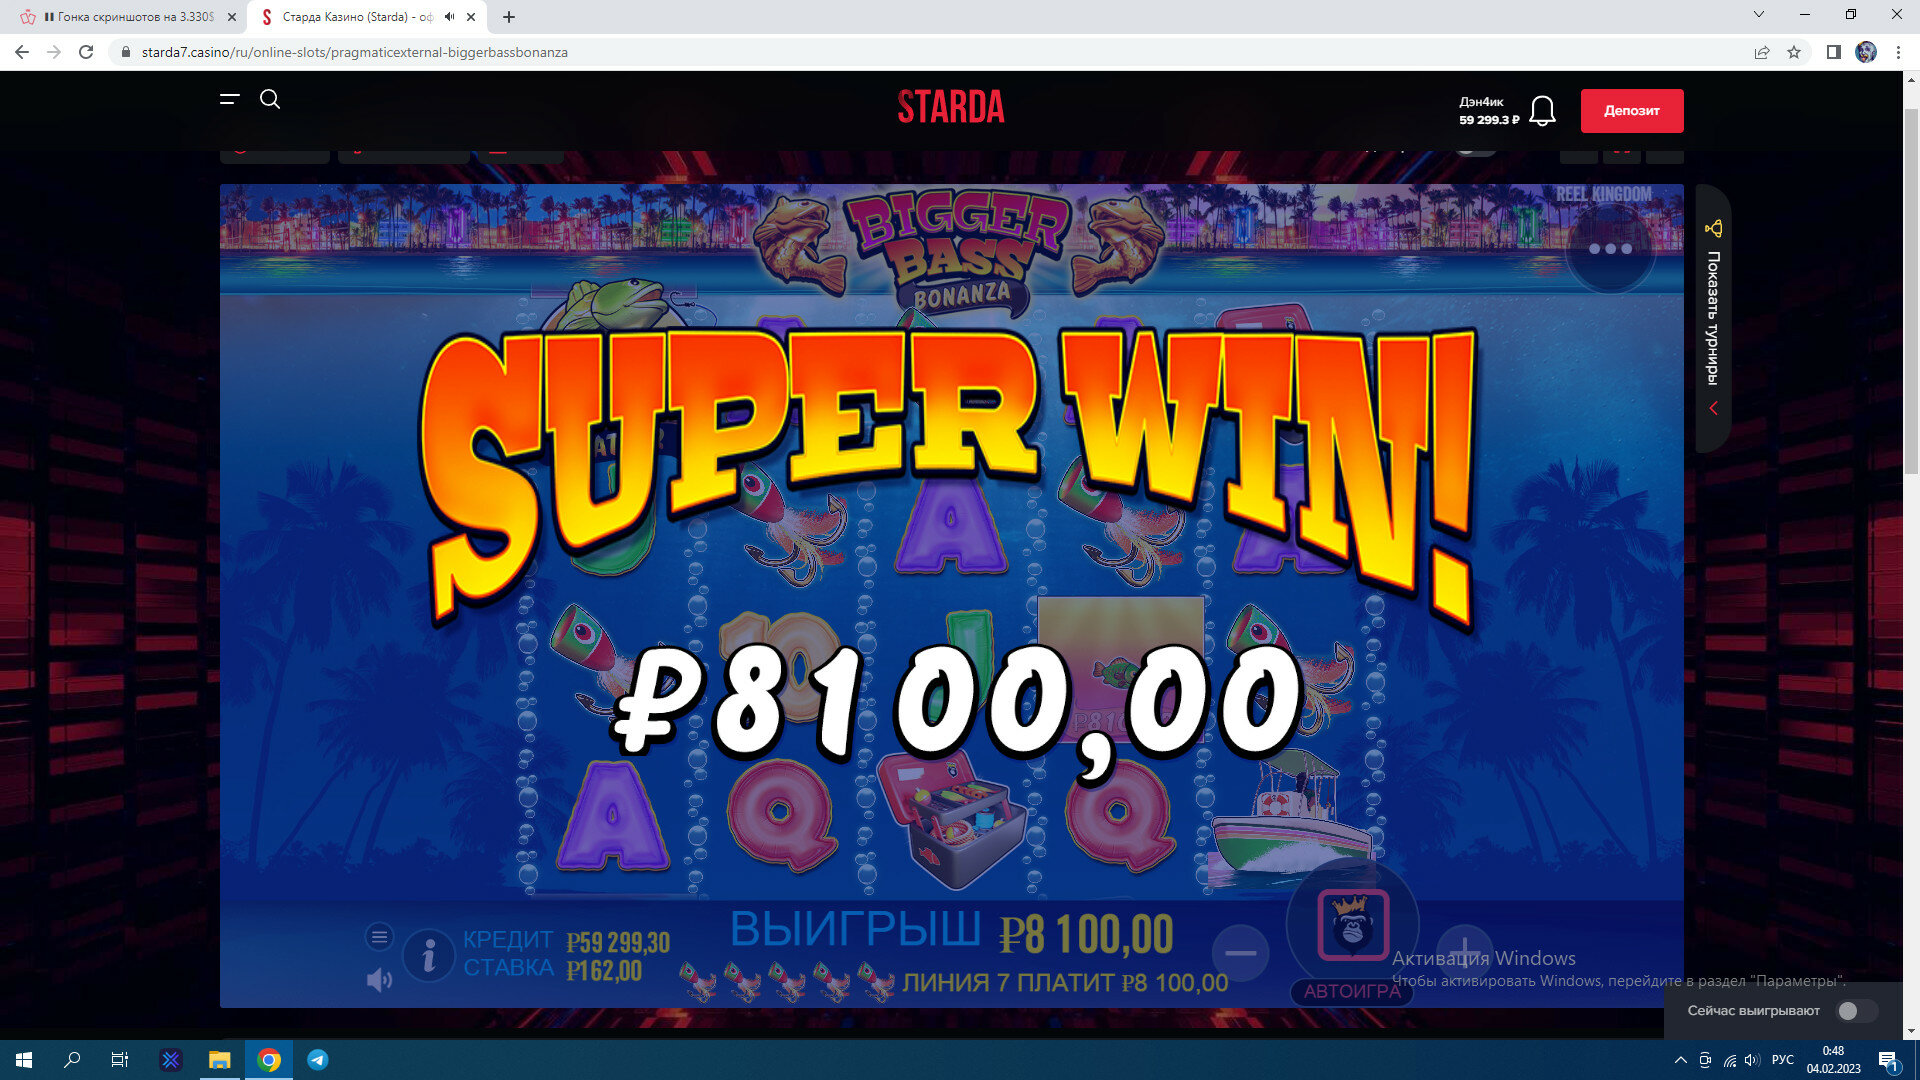
Task: Open Telegram from the taskbar
Action: [x=318, y=1060]
